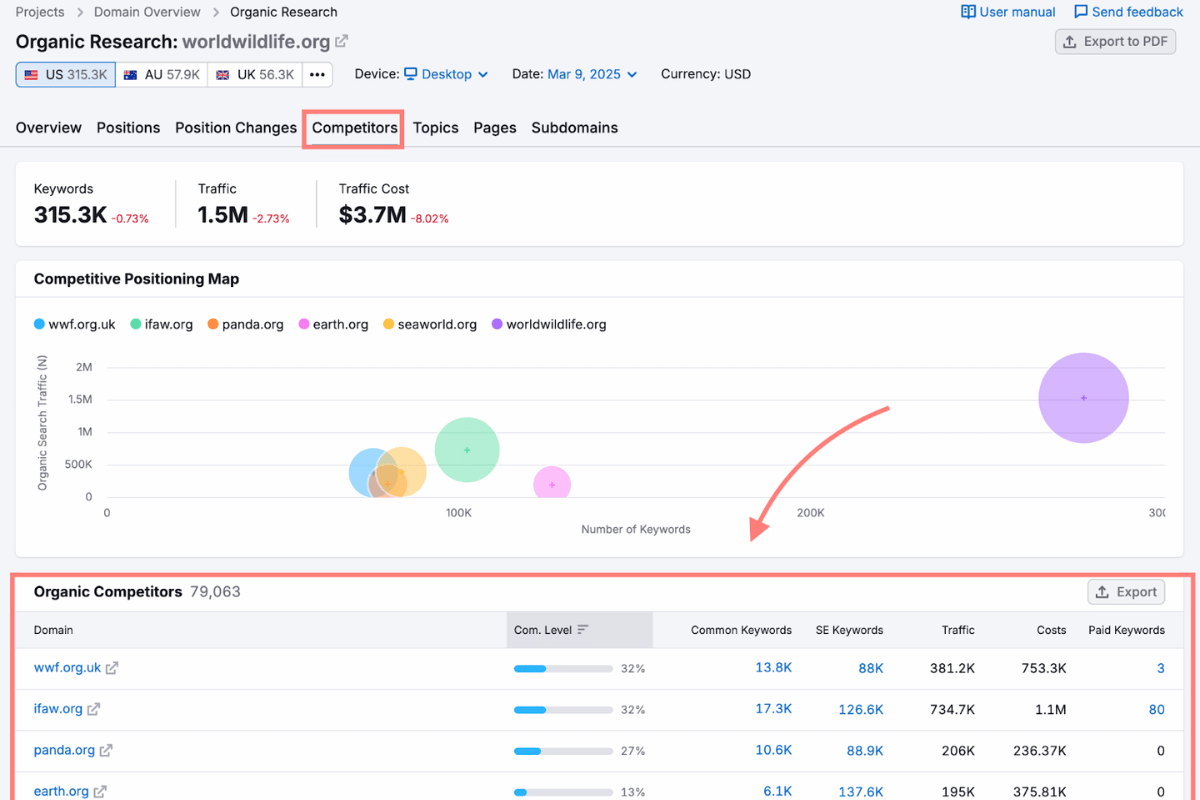Export report to PDF
The width and height of the screenshot is (1200, 800).
(x=1115, y=41)
